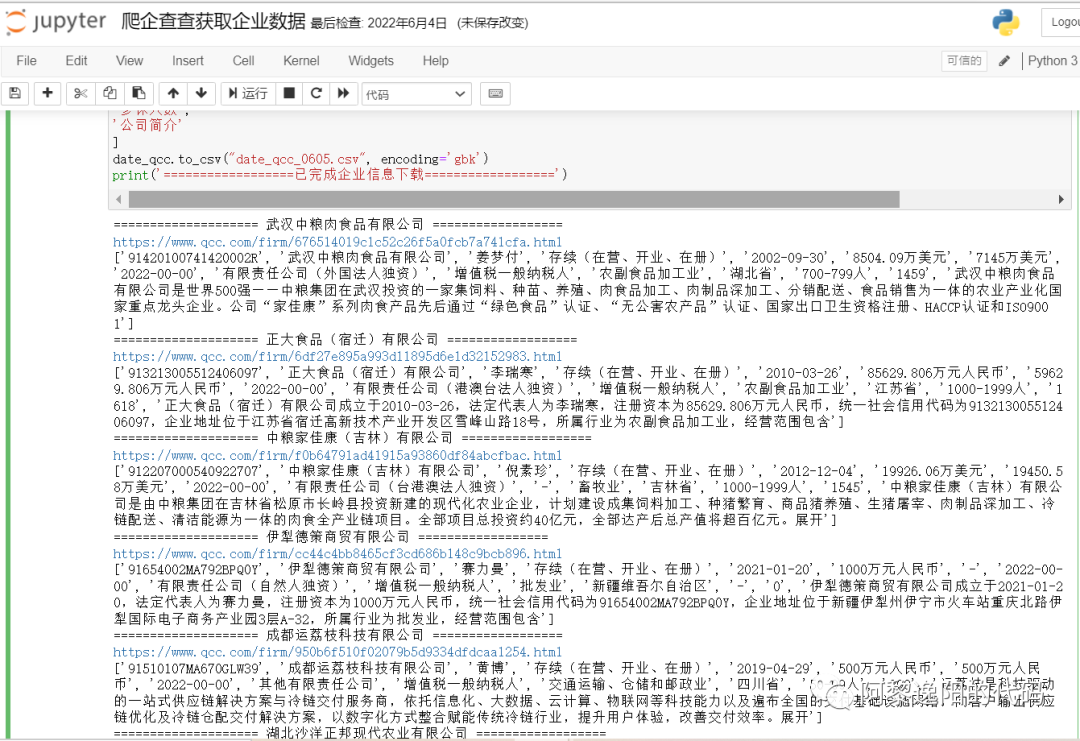Interrupt the kernel with stop icon
Image resolution: width=1080 pixels, height=741 pixels.
click(x=289, y=93)
